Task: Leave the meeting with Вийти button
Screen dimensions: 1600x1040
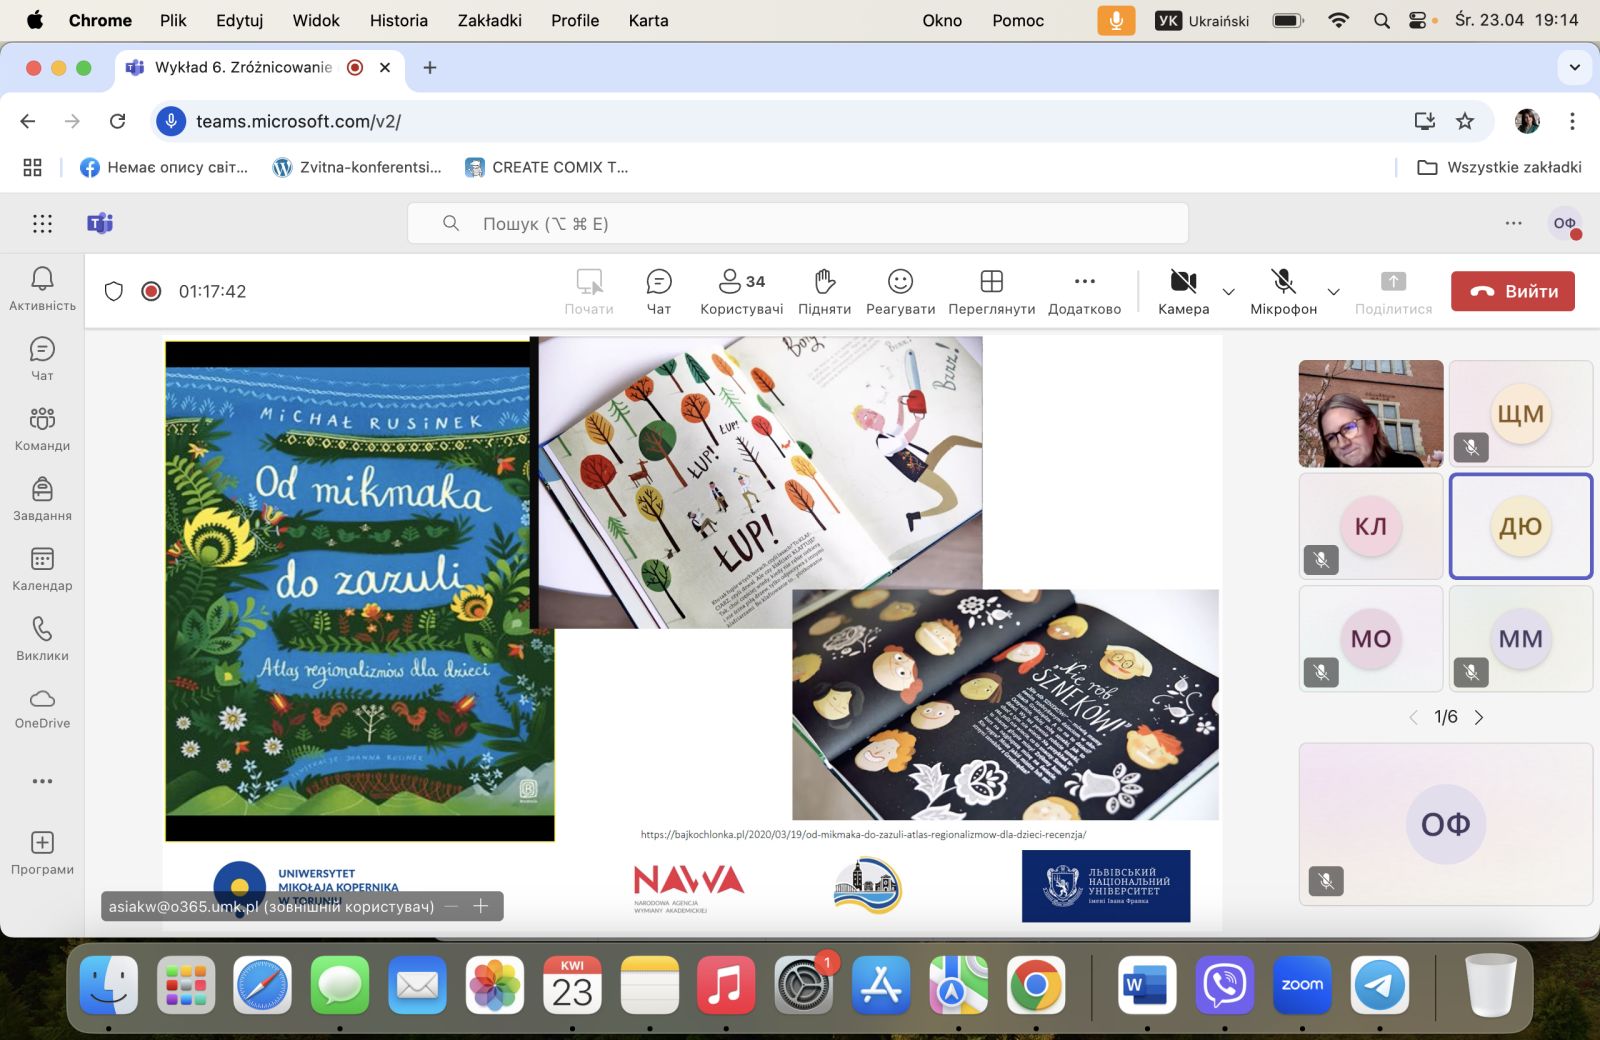Action: [1512, 291]
